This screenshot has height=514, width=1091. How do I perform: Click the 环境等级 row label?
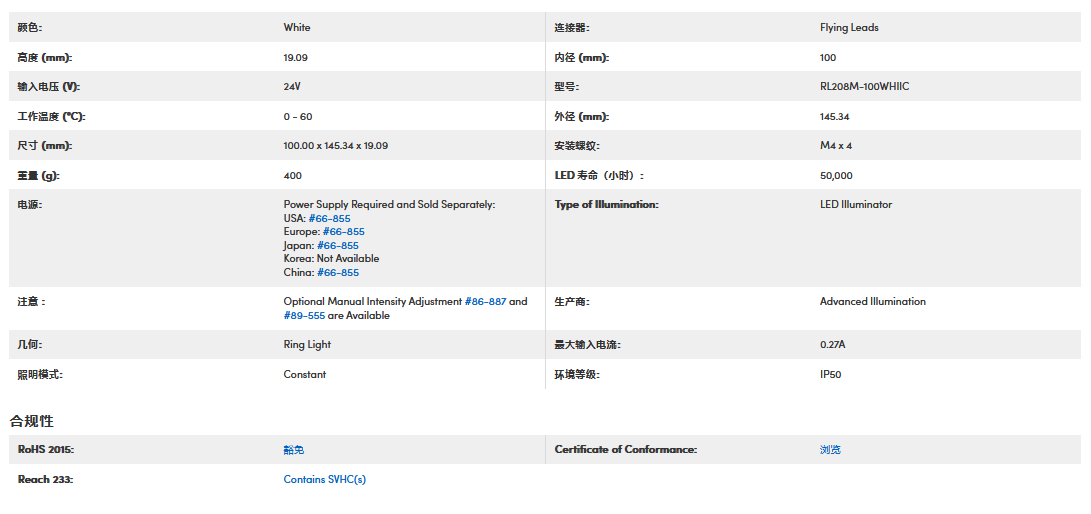[x=577, y=375]
